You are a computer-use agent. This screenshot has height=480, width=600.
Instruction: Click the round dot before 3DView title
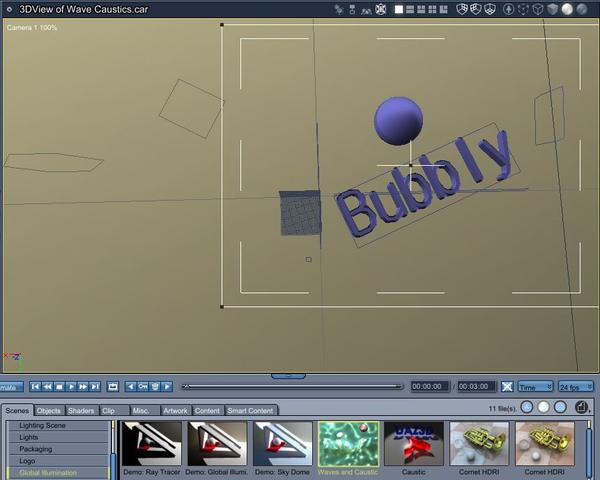[x=10, y=9]
